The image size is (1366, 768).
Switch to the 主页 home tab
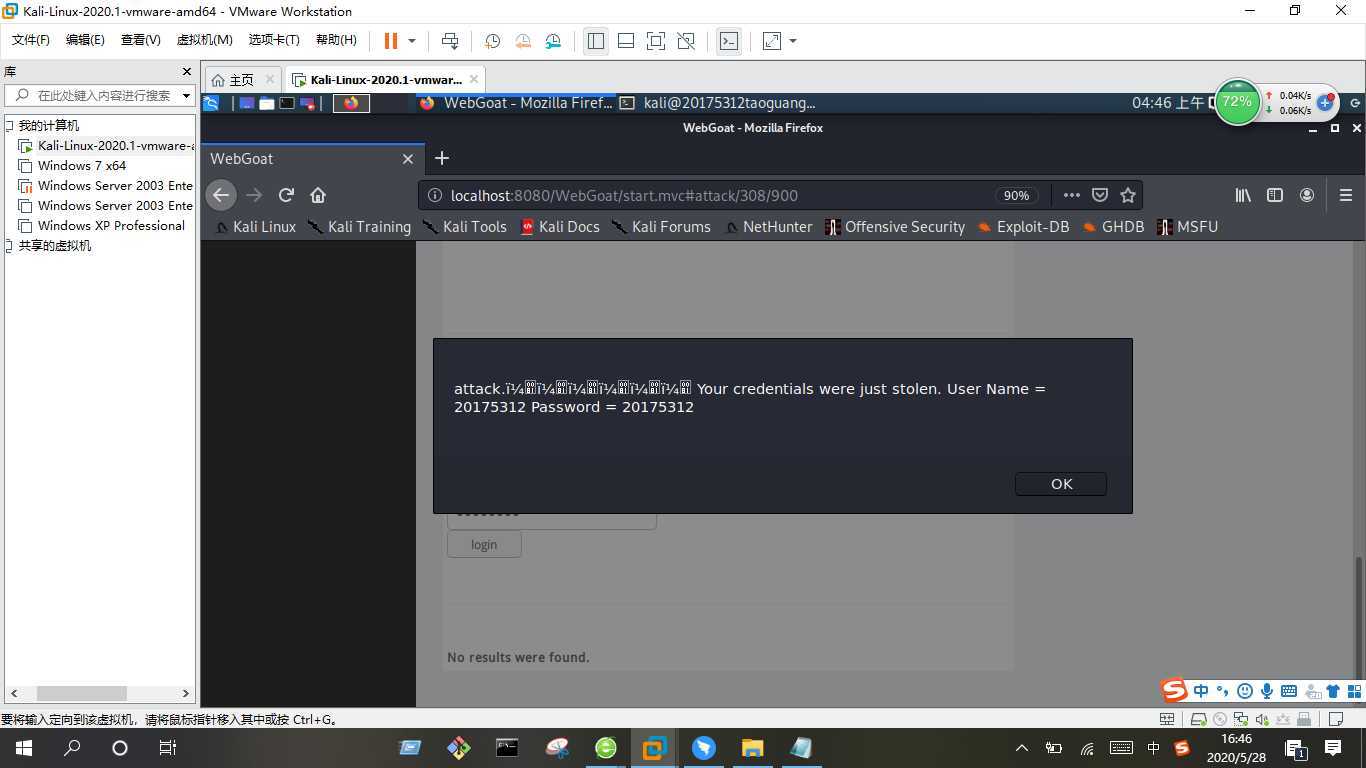click(x=242, y=80)
